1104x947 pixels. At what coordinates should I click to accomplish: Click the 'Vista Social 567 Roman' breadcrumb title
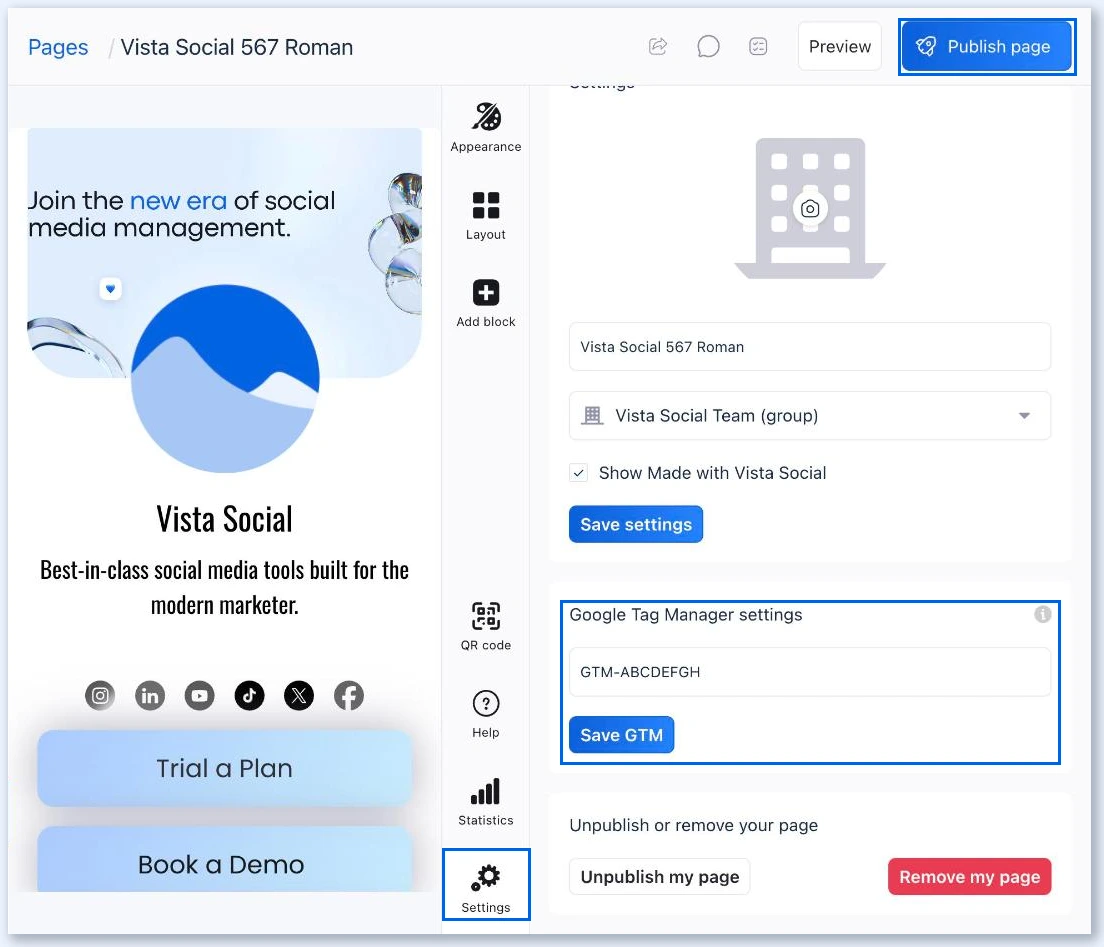(x=237, y=47)
